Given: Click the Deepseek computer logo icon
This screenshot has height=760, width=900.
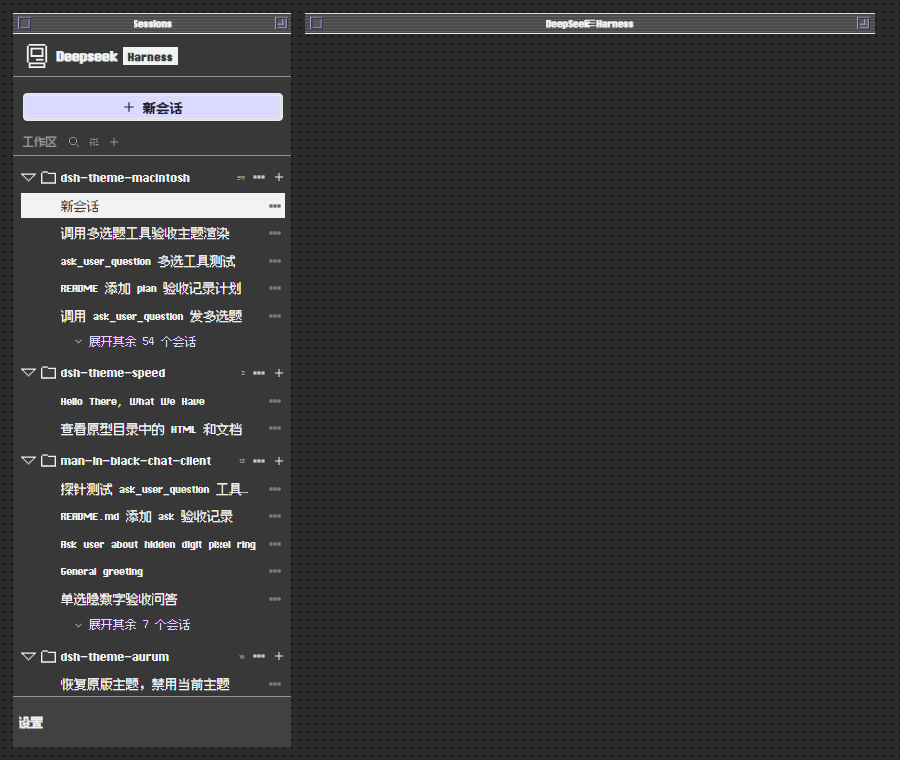Looking at the screenshot, I should [37, 56].
